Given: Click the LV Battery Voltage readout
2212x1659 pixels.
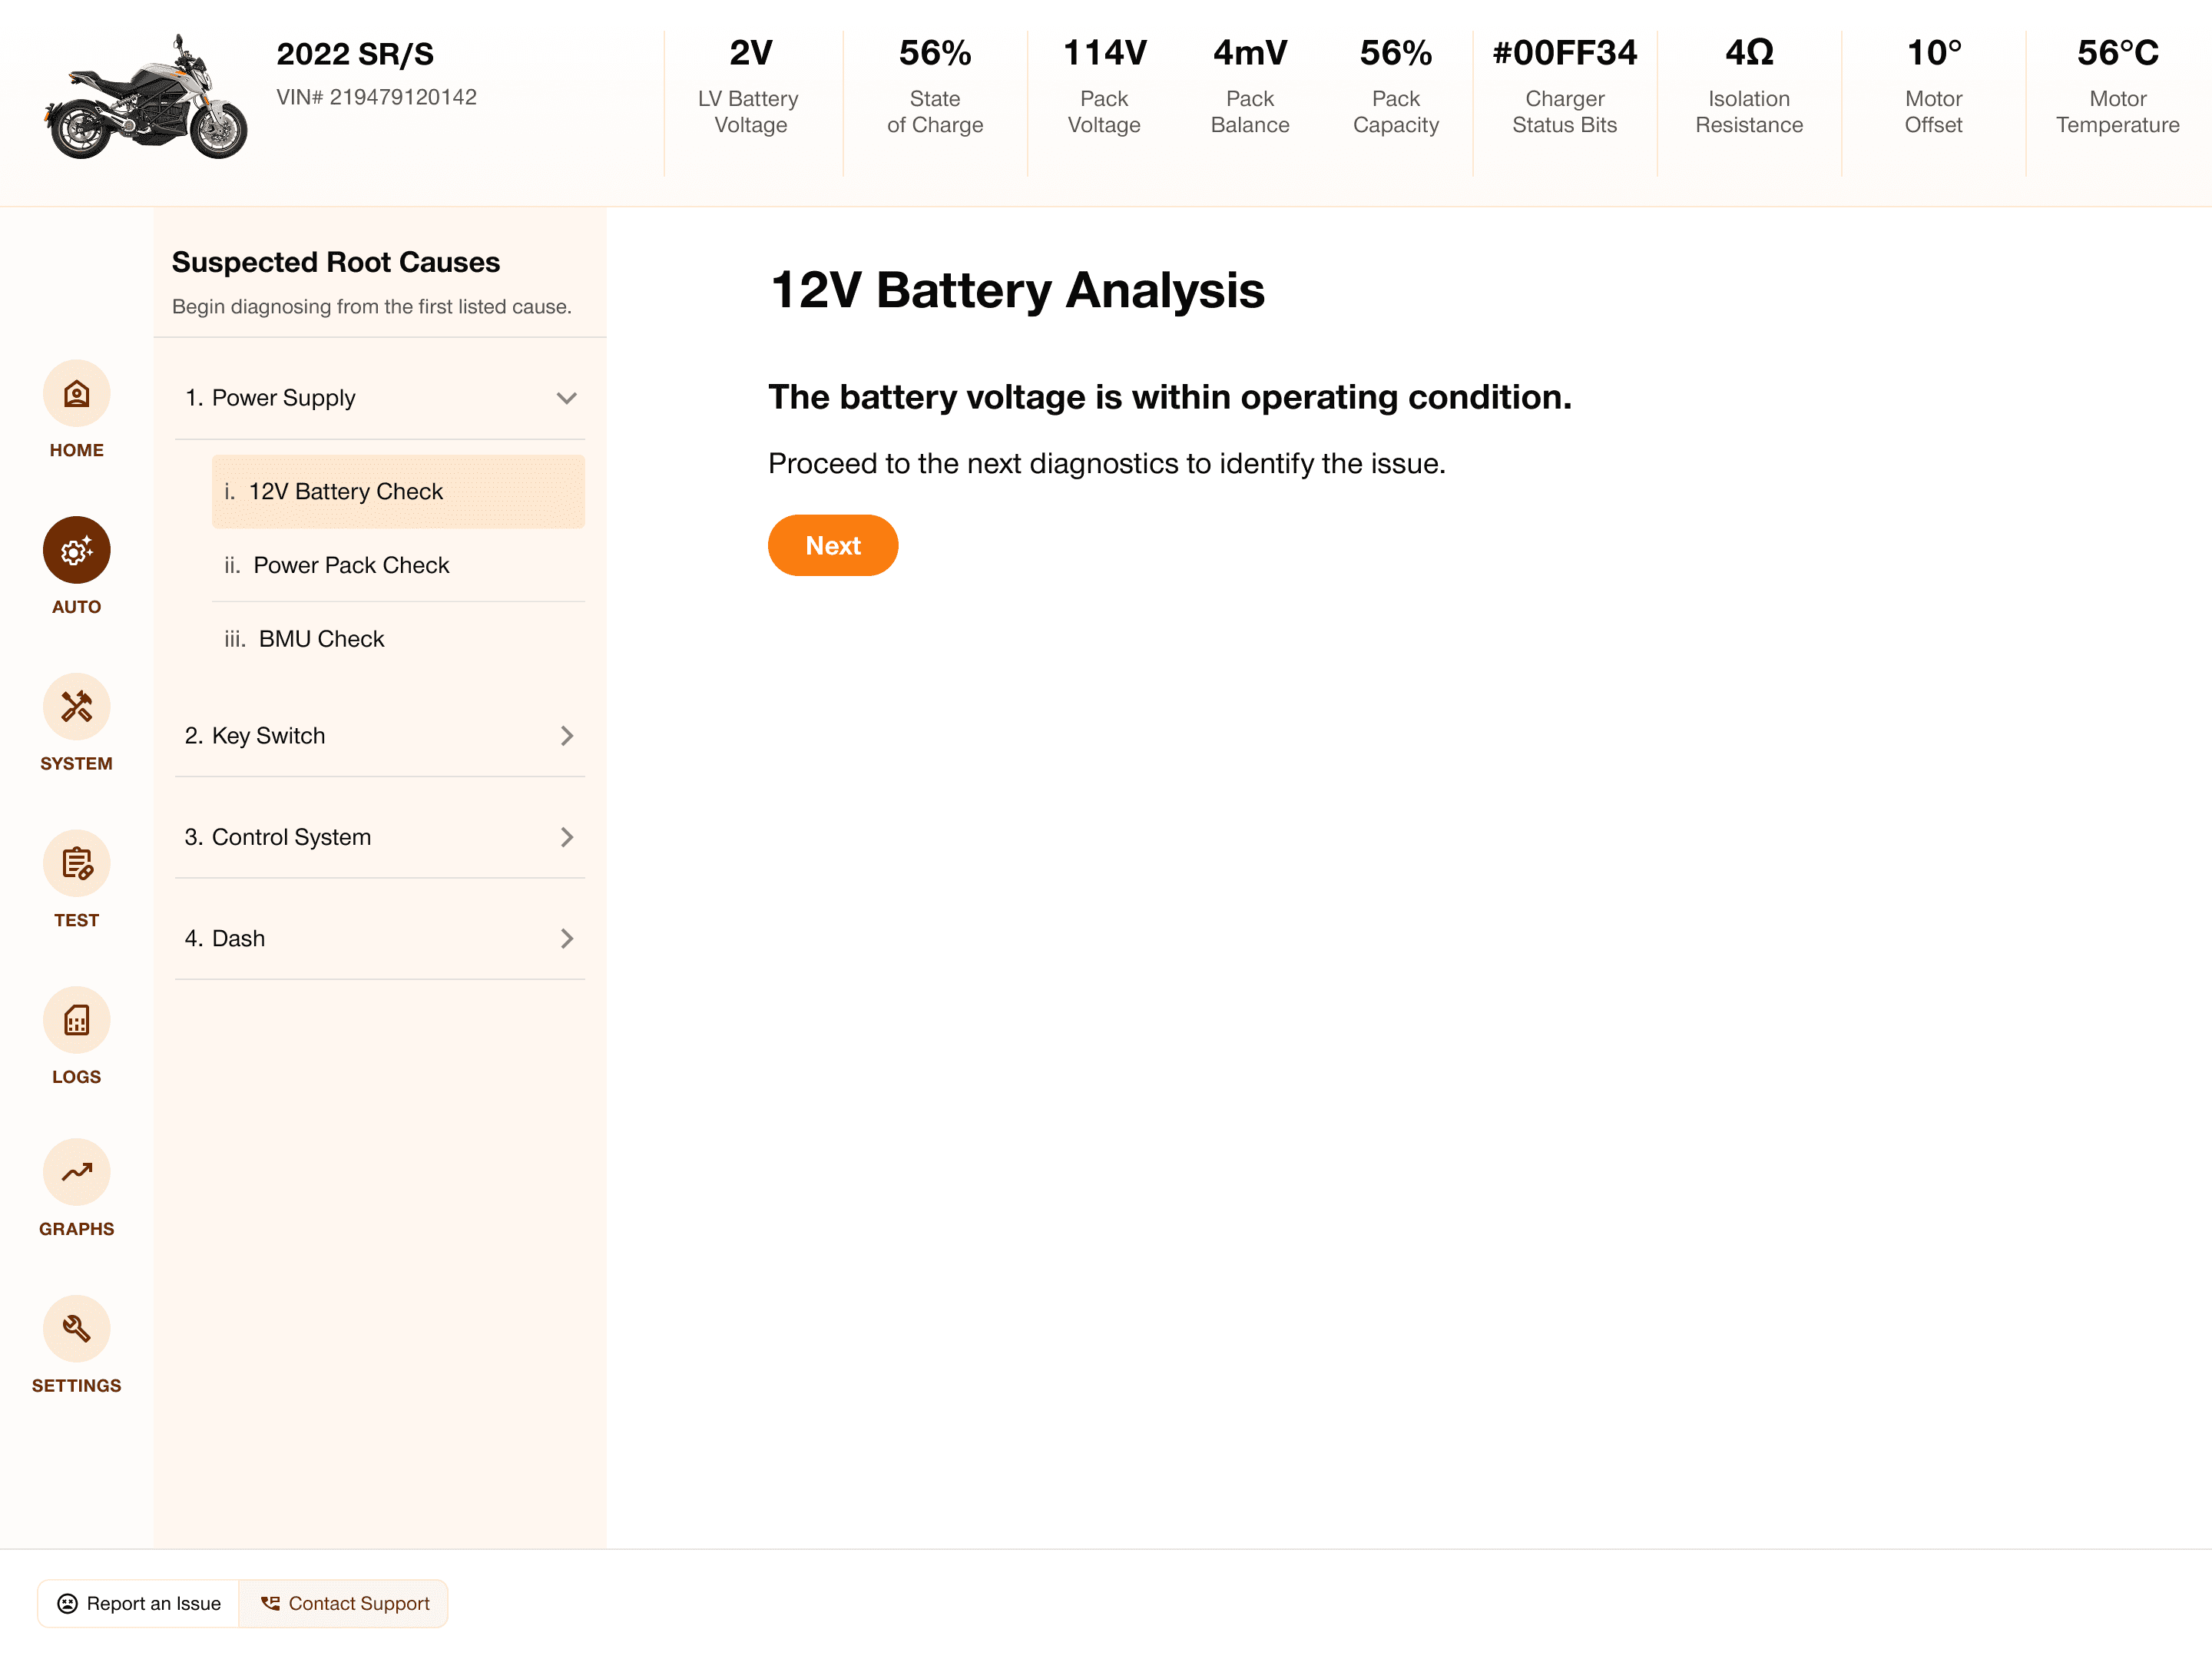Looking at the screenshot, I should pyautogui.click(x=750, y=53).
